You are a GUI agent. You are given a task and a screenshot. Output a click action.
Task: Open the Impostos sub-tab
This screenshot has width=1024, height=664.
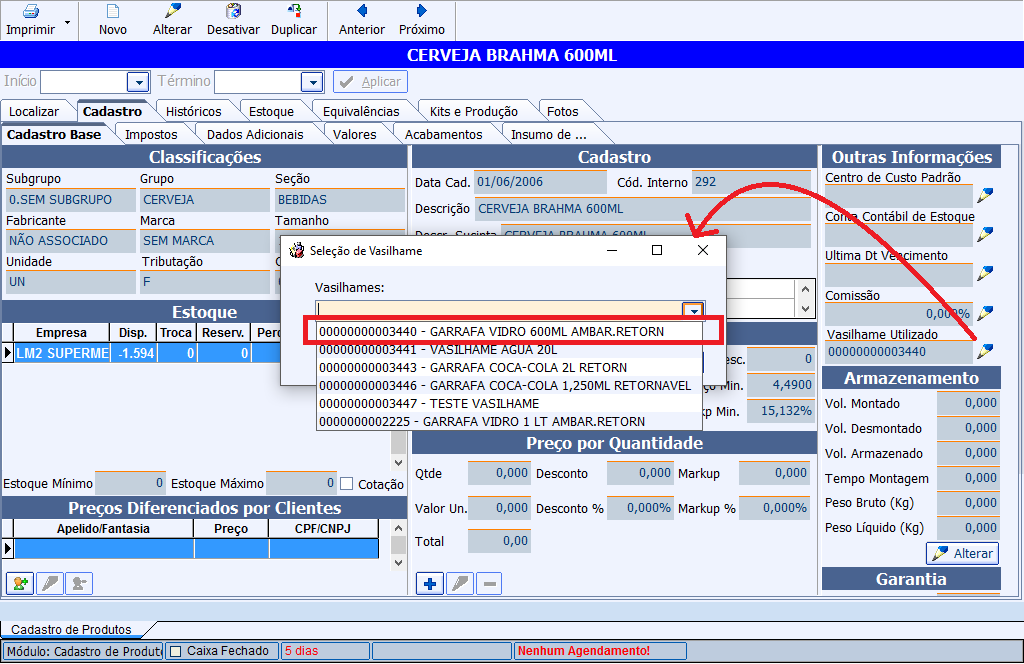point(151,134)
